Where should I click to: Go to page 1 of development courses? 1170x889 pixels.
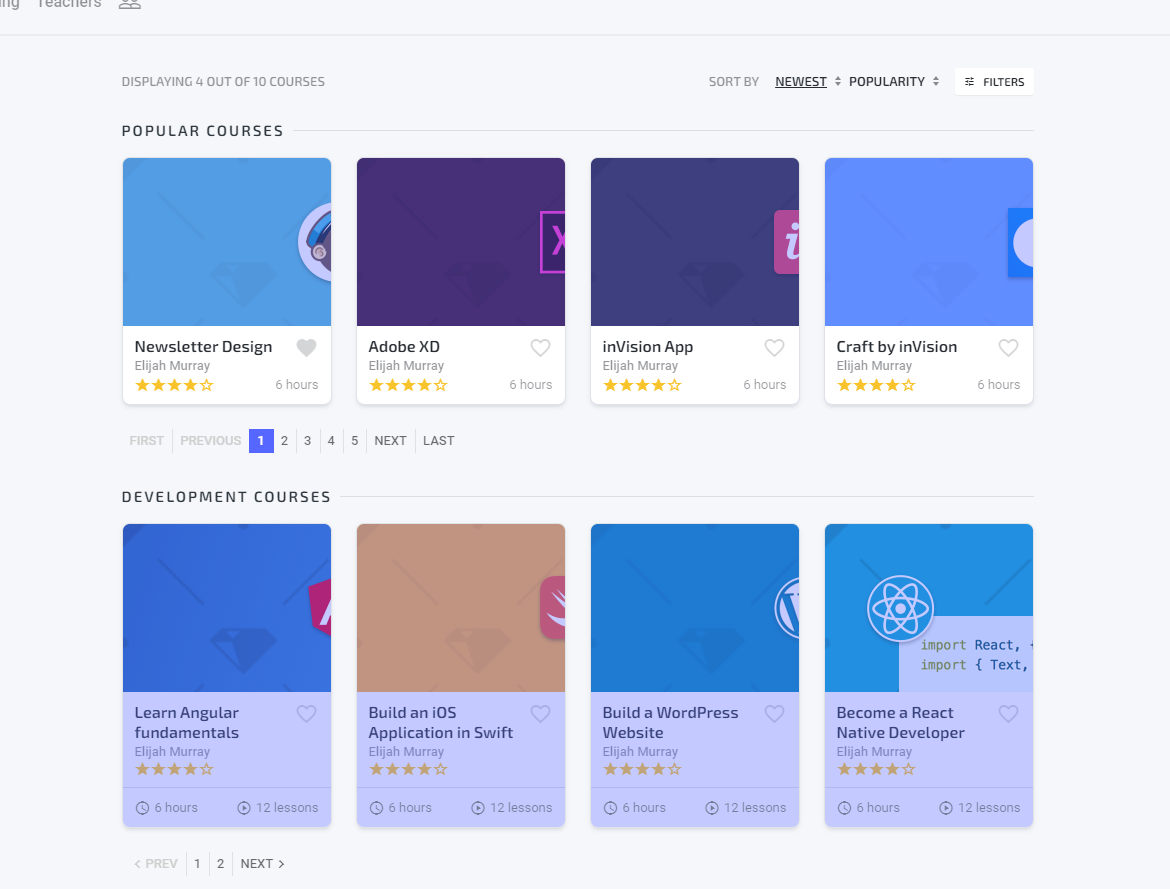197,864
